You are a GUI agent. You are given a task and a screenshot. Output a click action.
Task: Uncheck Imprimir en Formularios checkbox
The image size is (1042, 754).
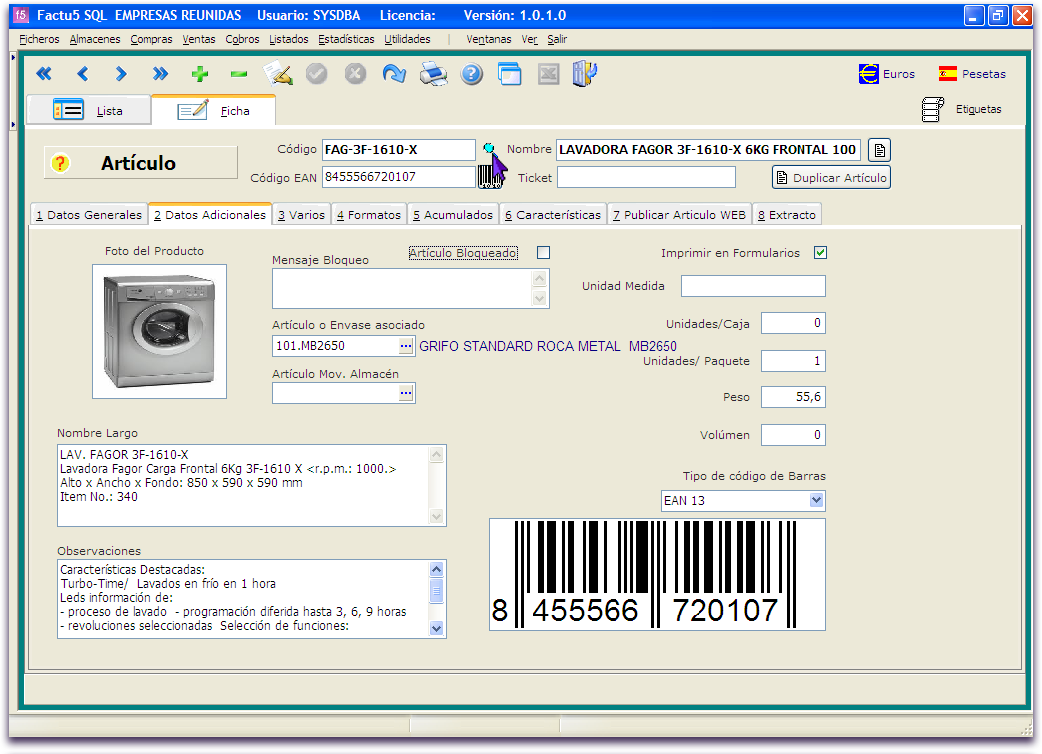coord(820,252)
